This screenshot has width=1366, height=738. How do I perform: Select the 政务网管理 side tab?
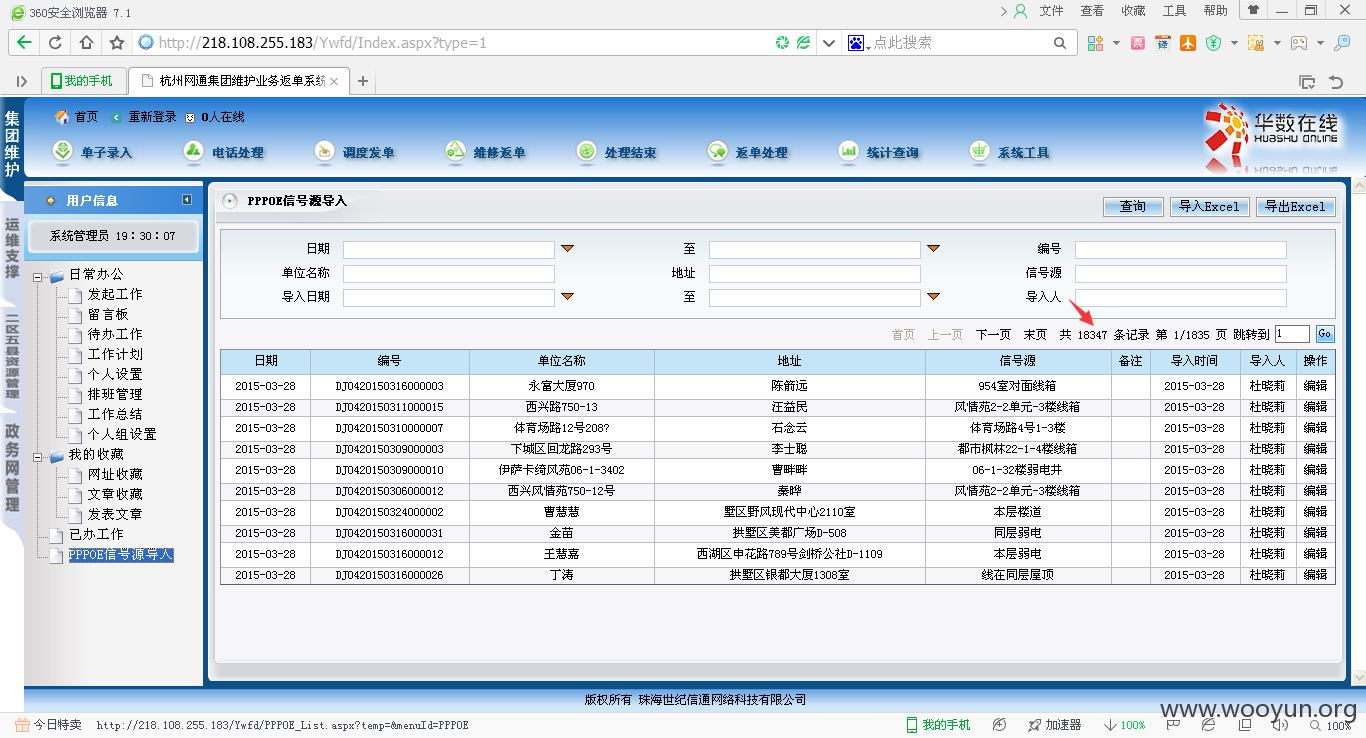click(x=12, y=467)
